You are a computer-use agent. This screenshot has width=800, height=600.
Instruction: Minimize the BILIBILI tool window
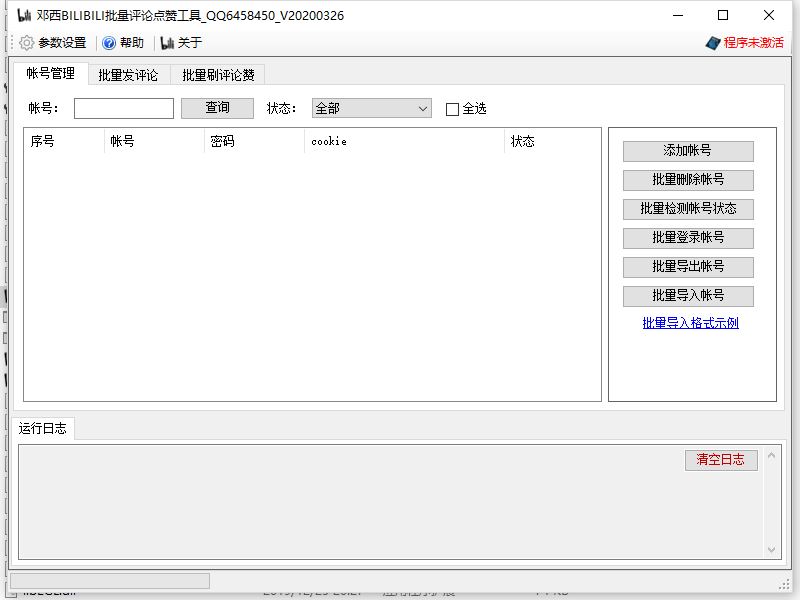click(678, 15)
